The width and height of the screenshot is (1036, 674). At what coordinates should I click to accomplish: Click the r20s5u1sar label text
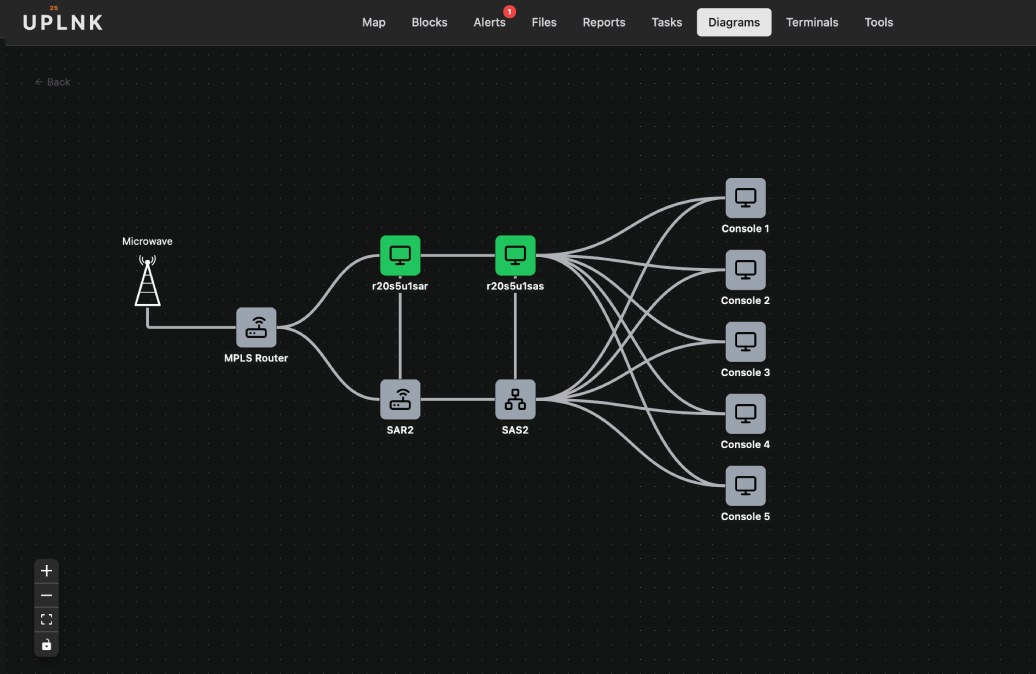(400, 286)
